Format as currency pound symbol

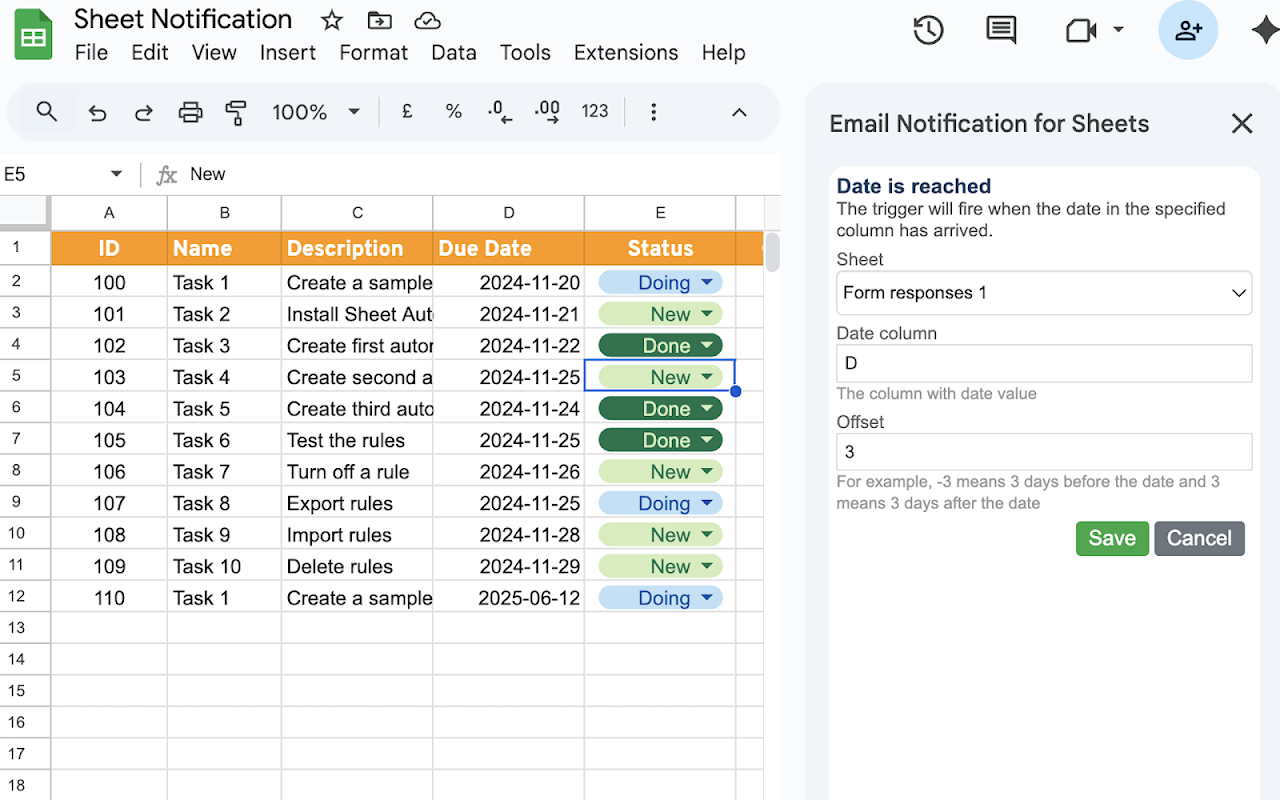pos(407,112)
